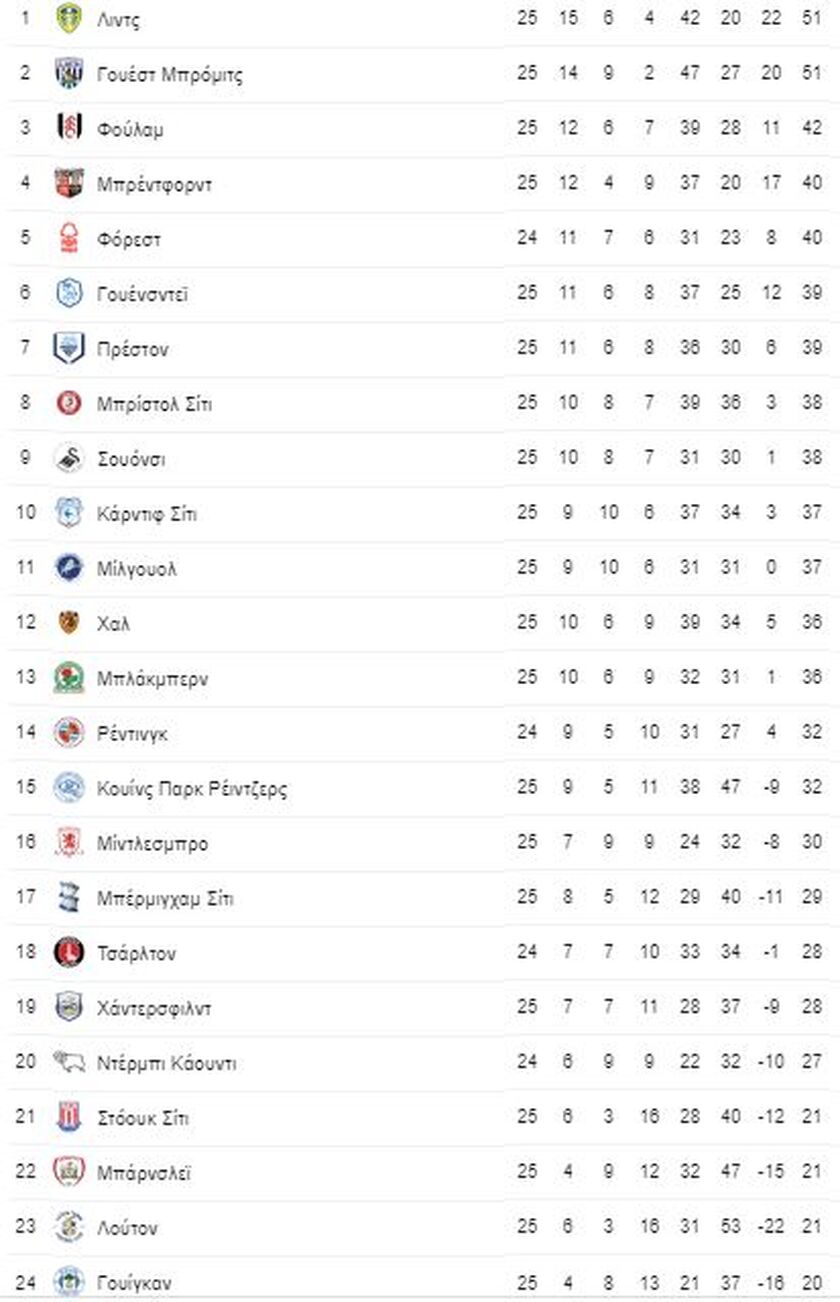Click the Derby County ram logo
The image size is (840, 1302).
click(x=69, y=1062)
